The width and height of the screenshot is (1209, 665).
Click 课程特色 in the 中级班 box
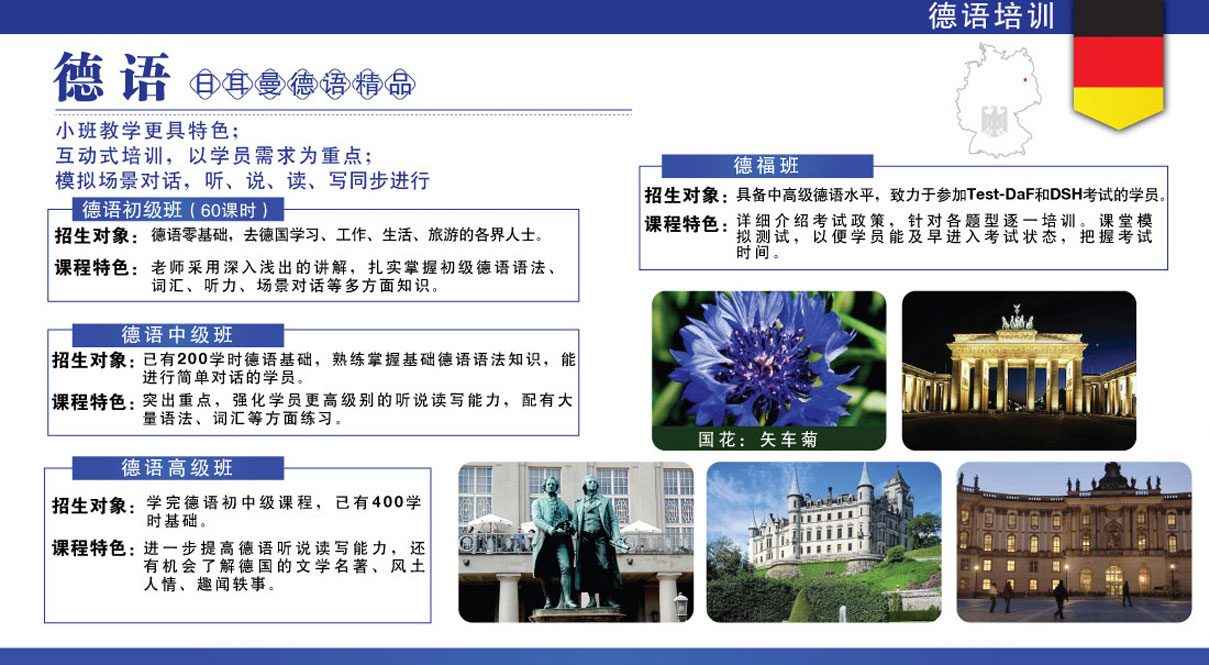[x=92, y=402]
